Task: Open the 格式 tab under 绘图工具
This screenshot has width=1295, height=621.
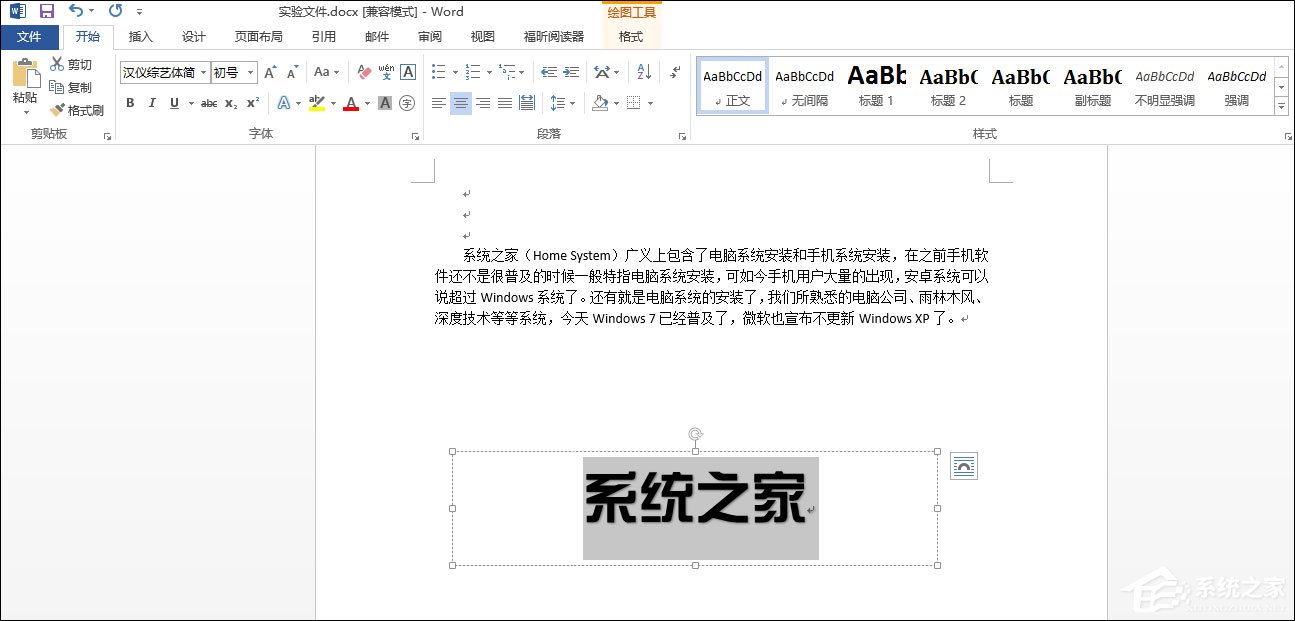Action: pyautogui.click(x=631, y=36)
